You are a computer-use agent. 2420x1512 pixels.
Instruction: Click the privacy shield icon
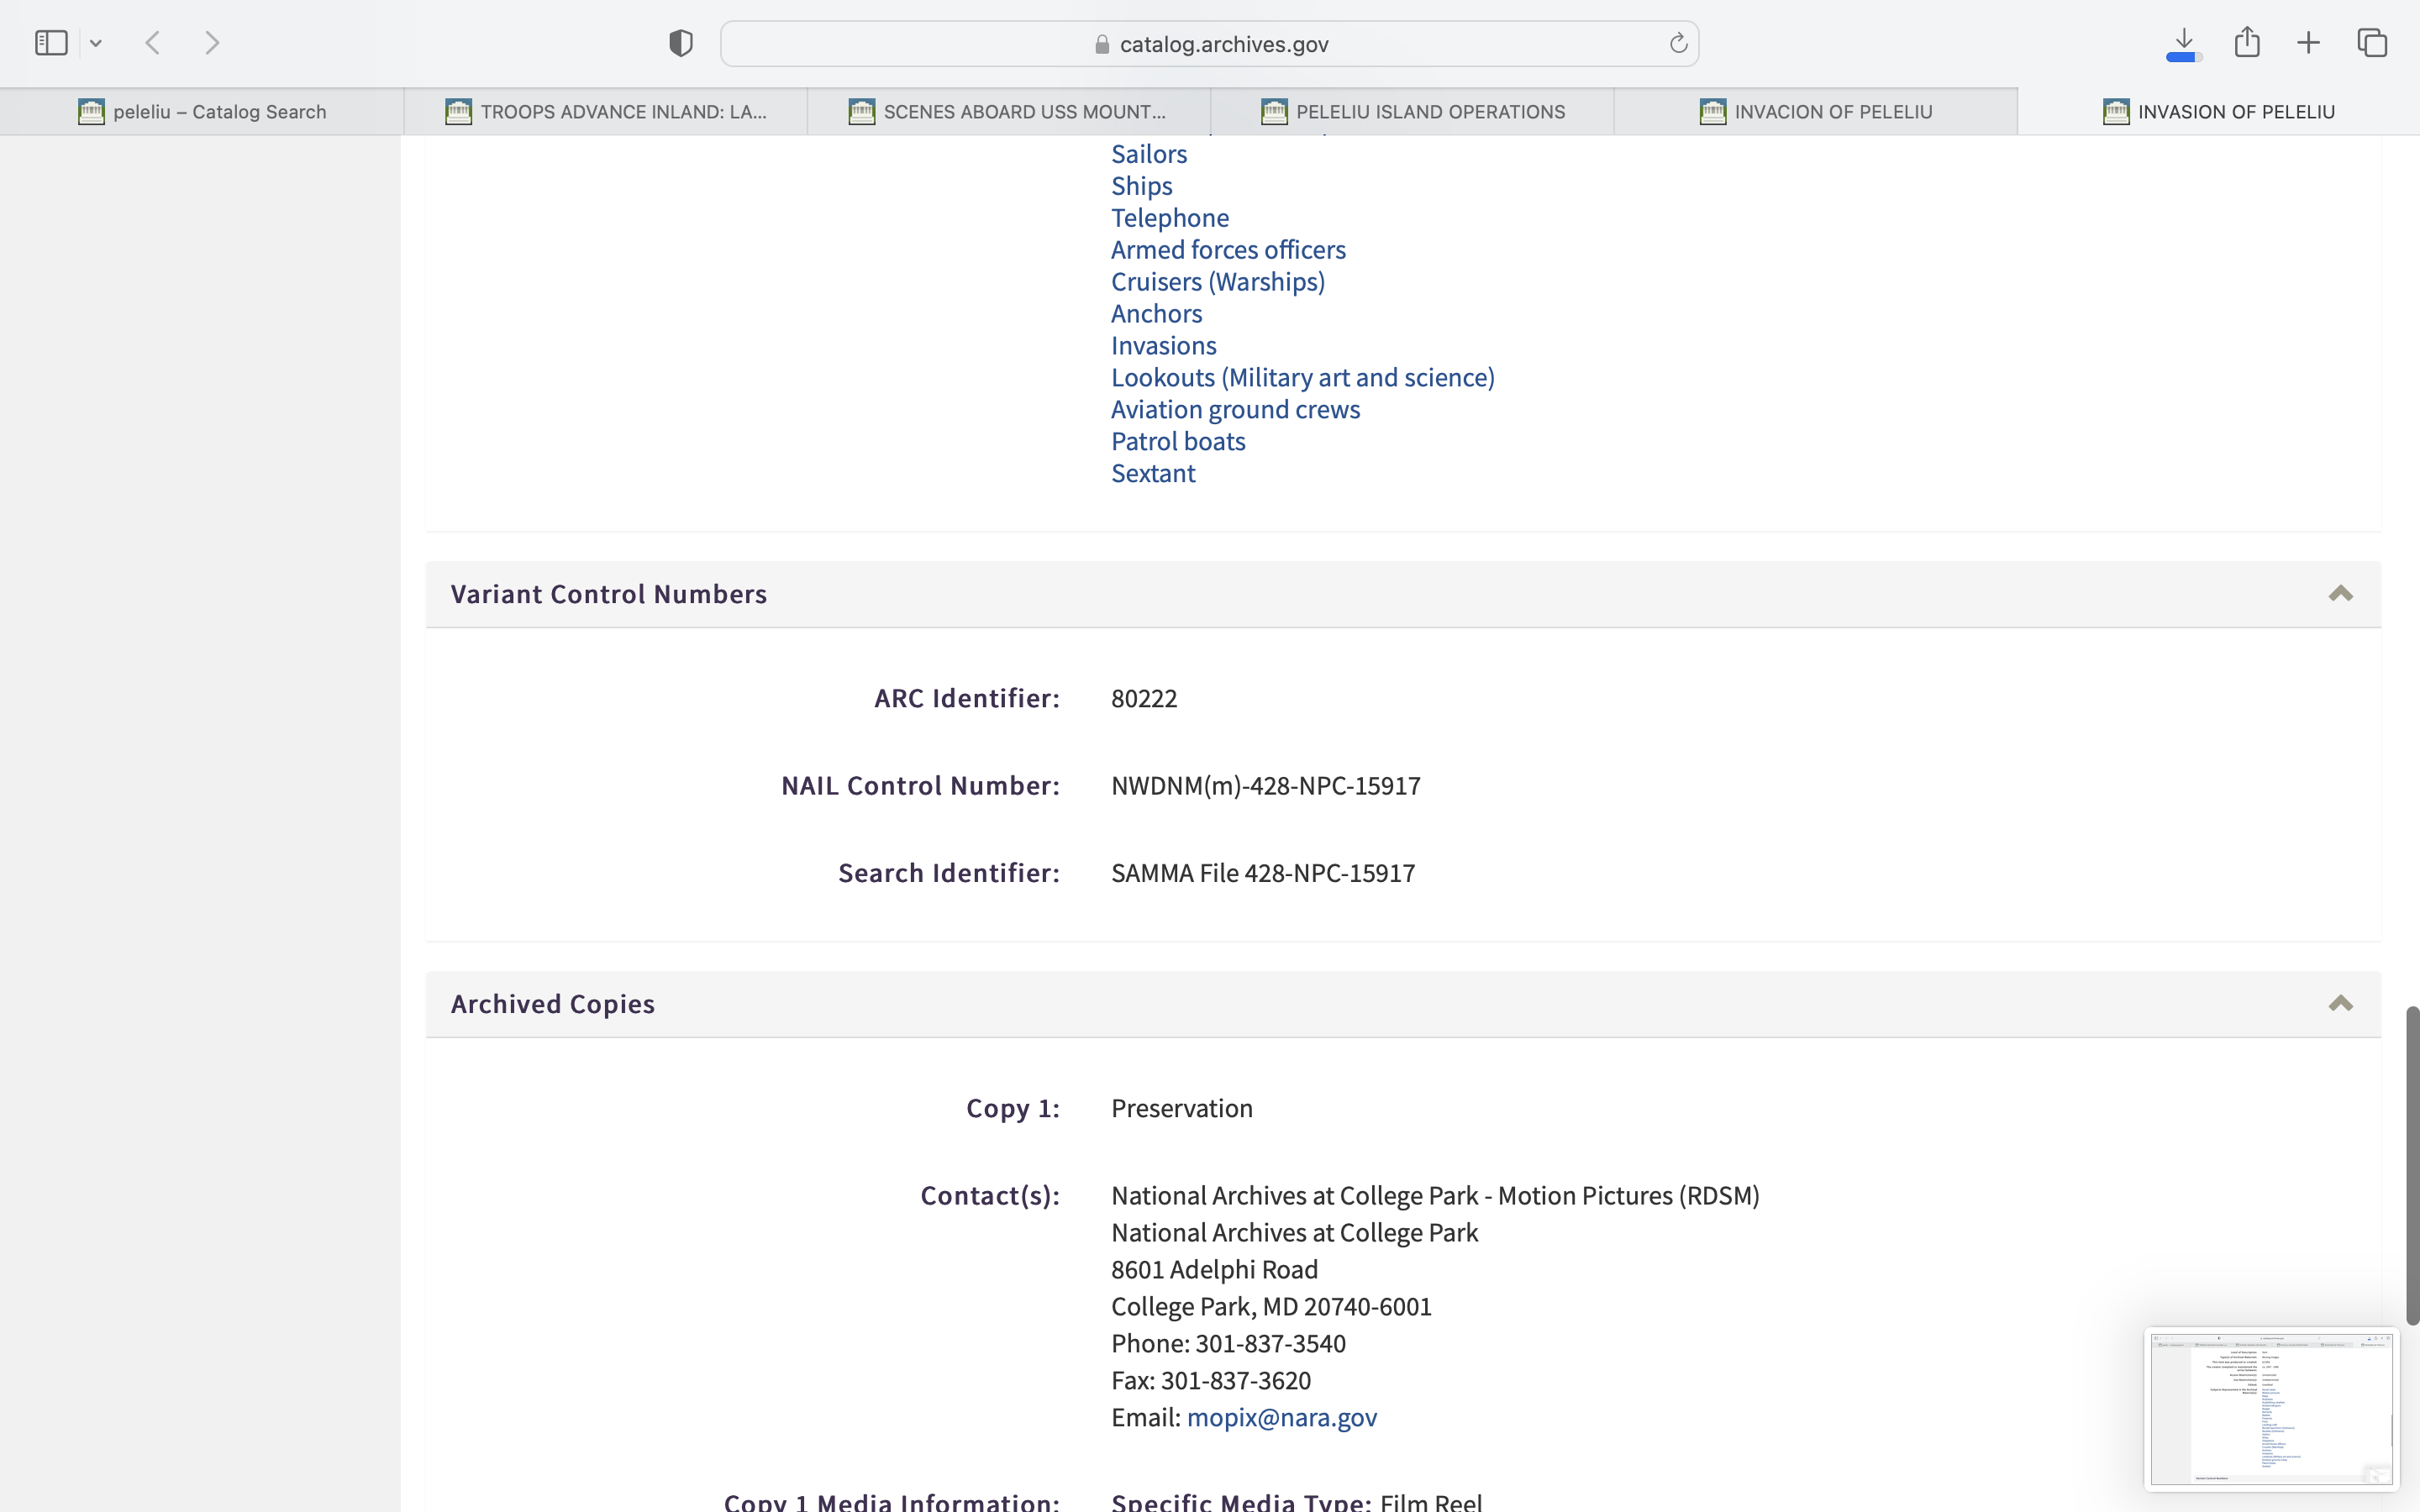coord(681,43)
